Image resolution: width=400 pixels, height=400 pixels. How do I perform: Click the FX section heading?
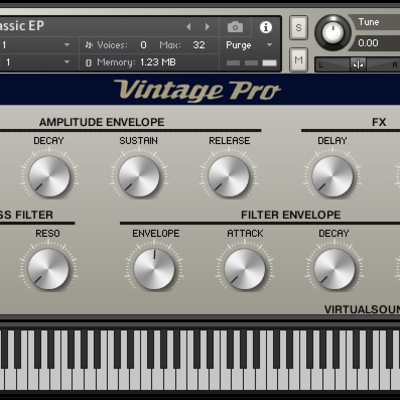(x=379, y=122)
